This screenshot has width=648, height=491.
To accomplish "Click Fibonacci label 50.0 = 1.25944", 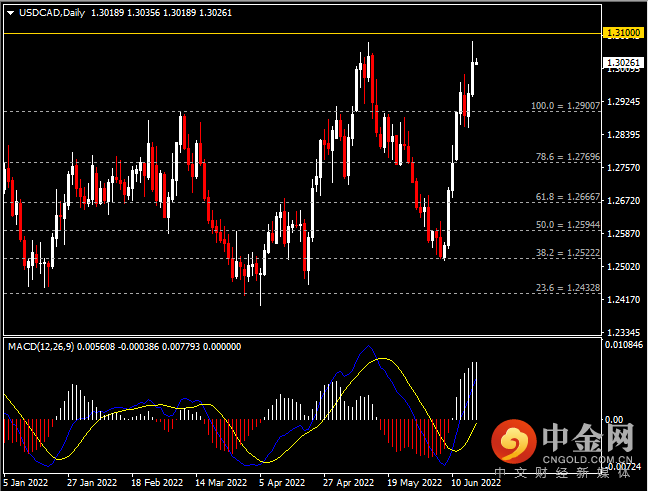I will [x=567, y=225].
